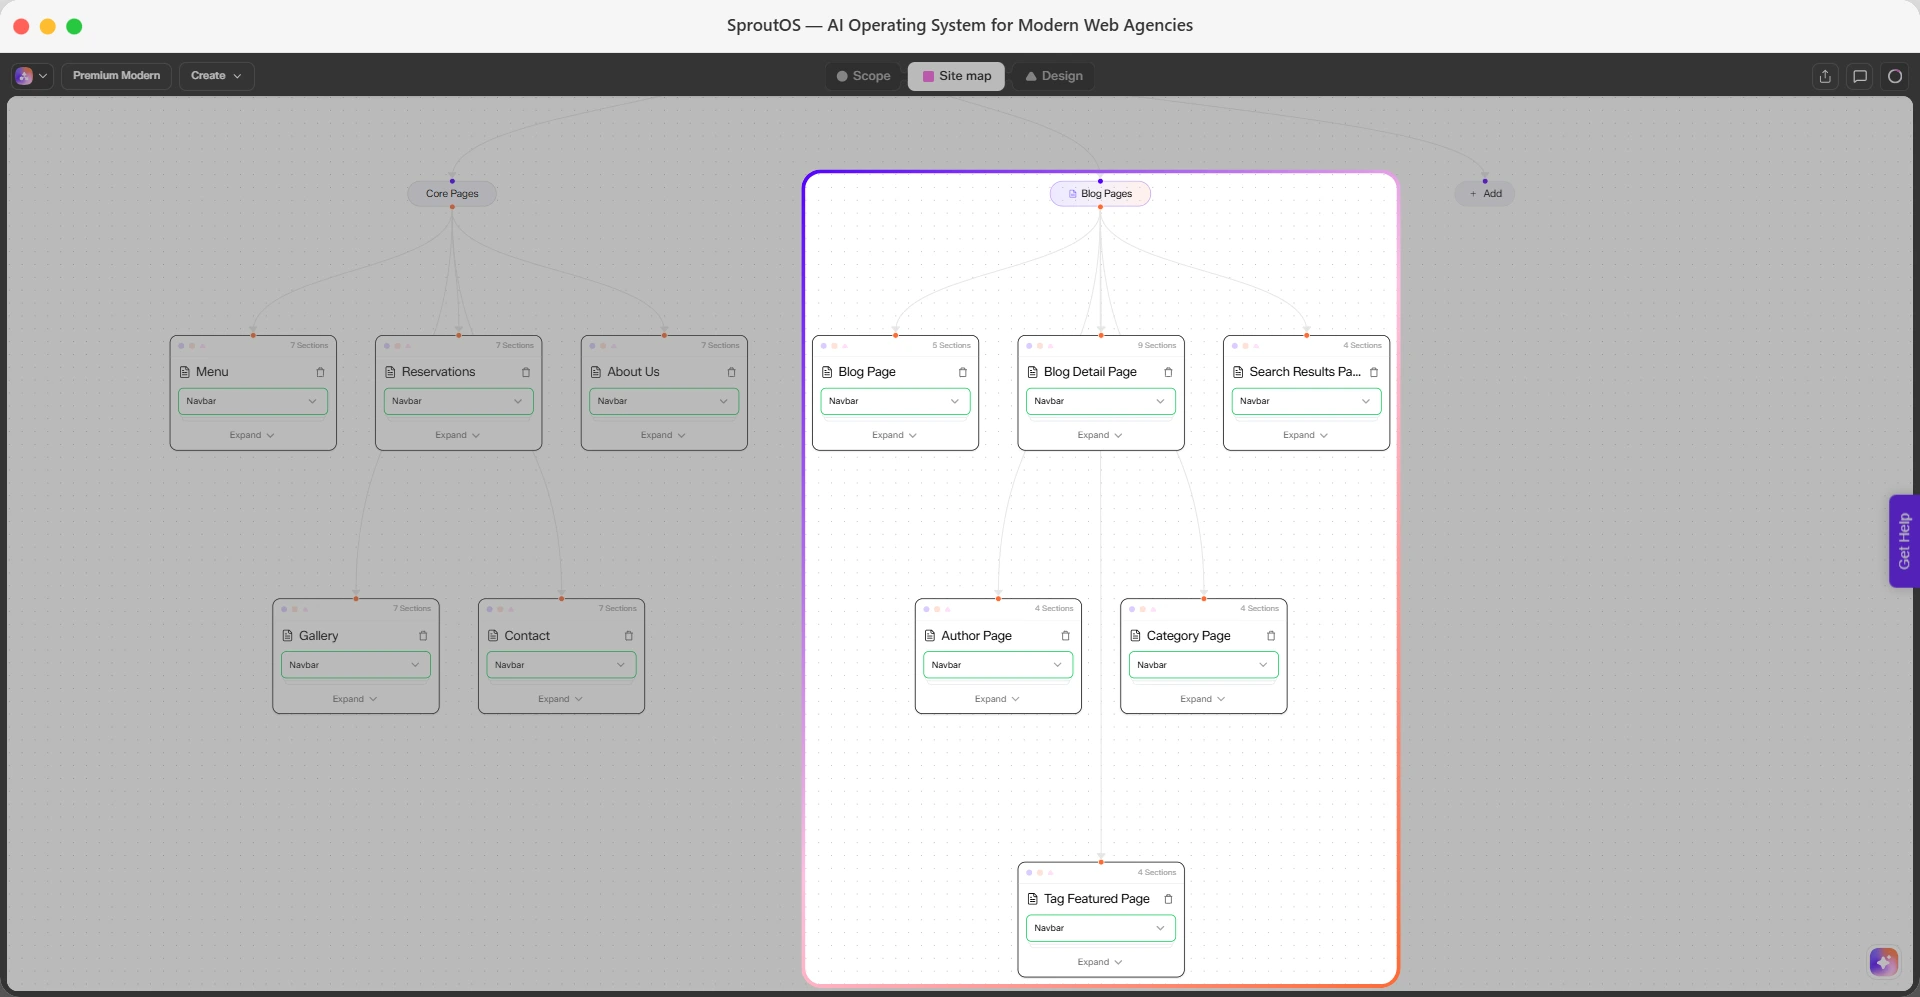
Task: Open the Navbar dropdown on the Blog Page card
Action: click(x=895, y=401)
